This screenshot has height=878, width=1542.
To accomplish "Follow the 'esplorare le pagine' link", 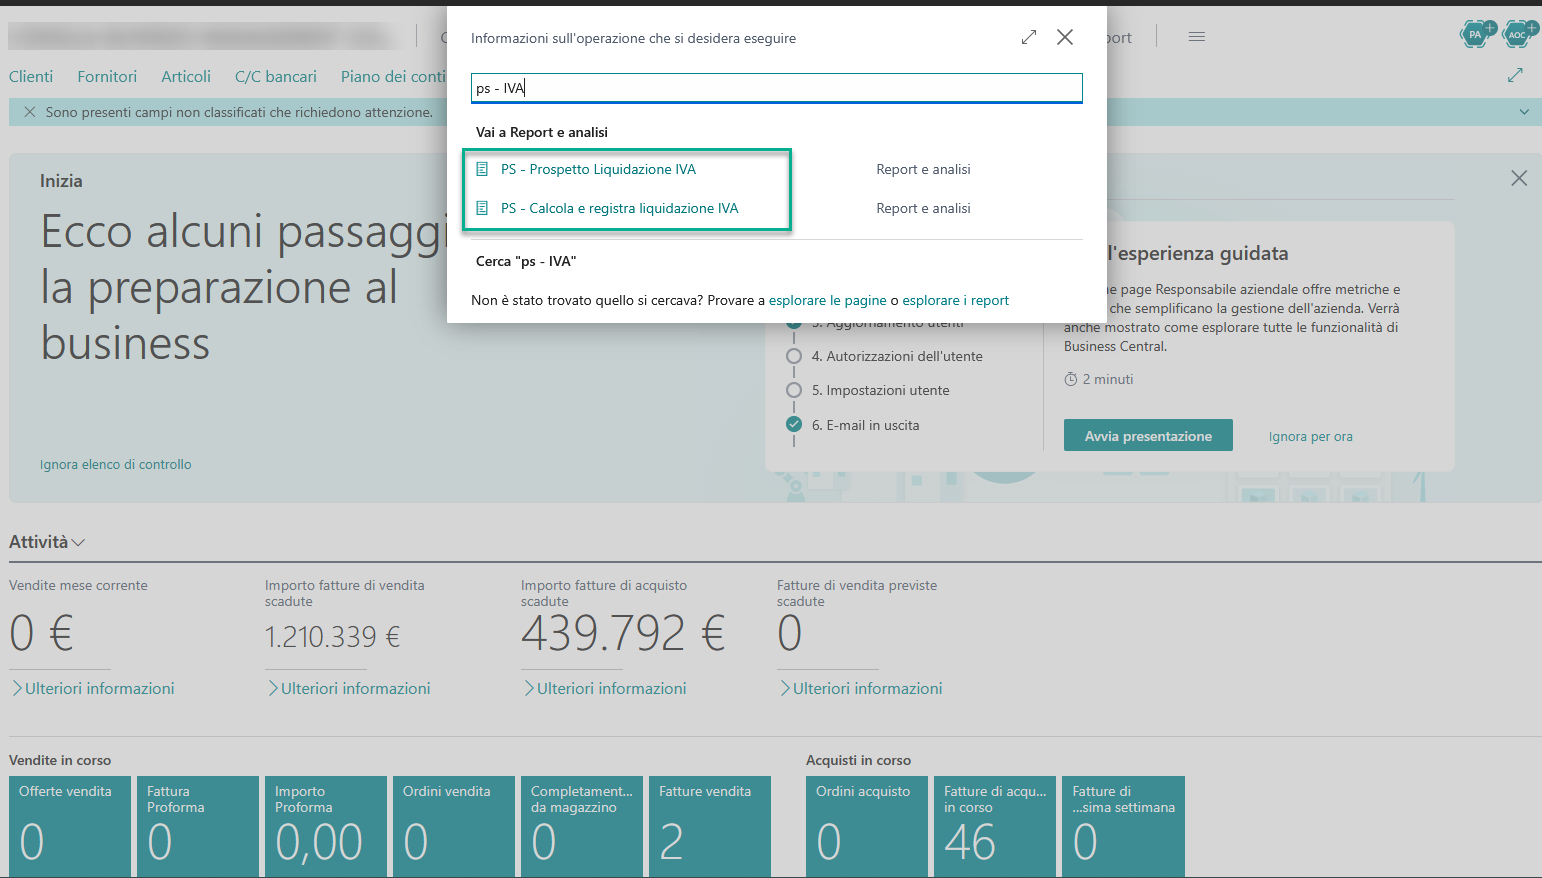I will 828,300.
